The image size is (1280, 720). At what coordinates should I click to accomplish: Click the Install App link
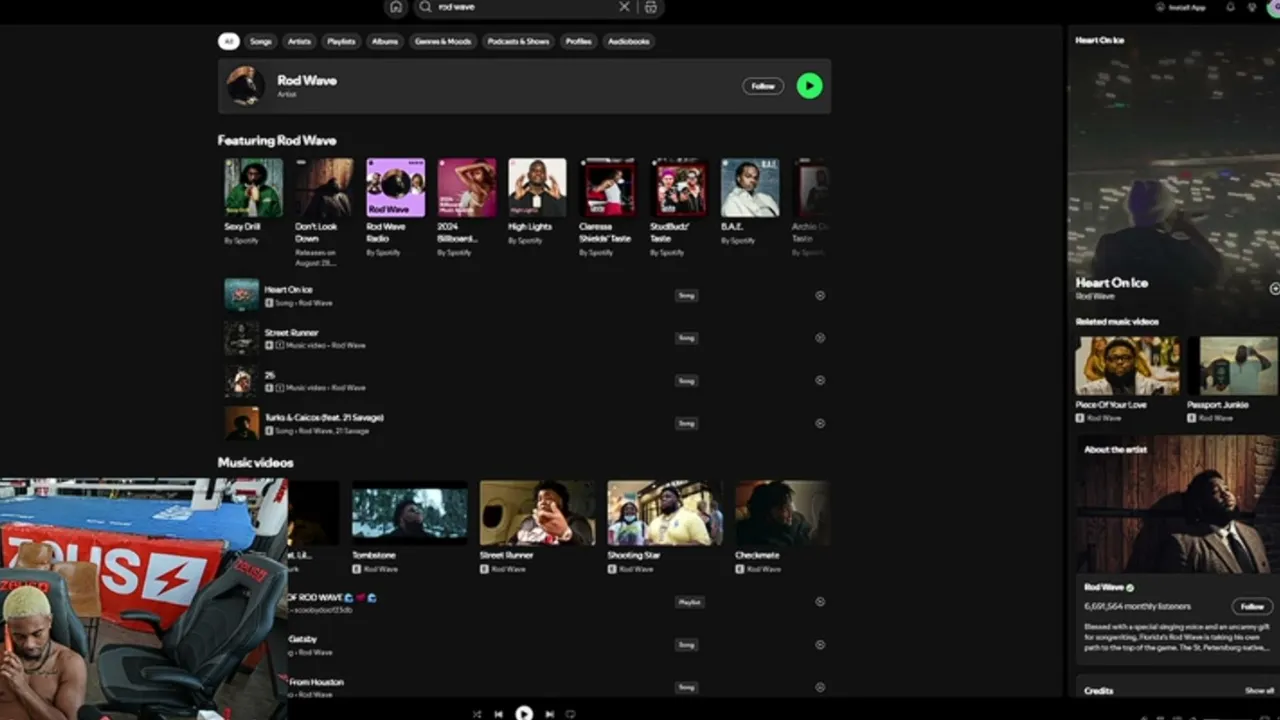point(1187,7)
